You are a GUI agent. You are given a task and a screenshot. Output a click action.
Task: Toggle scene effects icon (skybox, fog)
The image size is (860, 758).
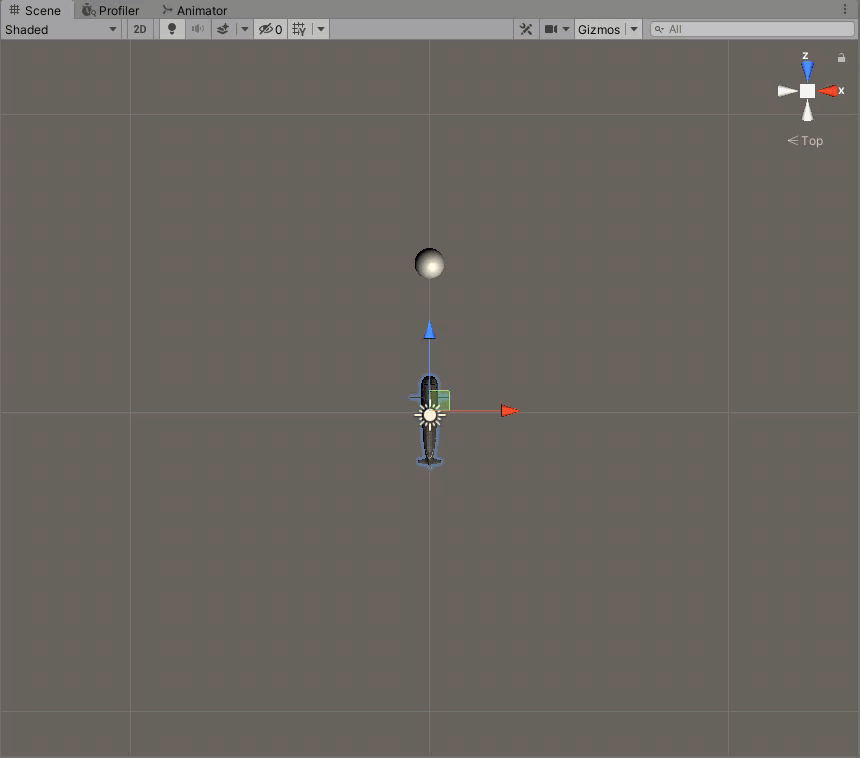point(224,29)
